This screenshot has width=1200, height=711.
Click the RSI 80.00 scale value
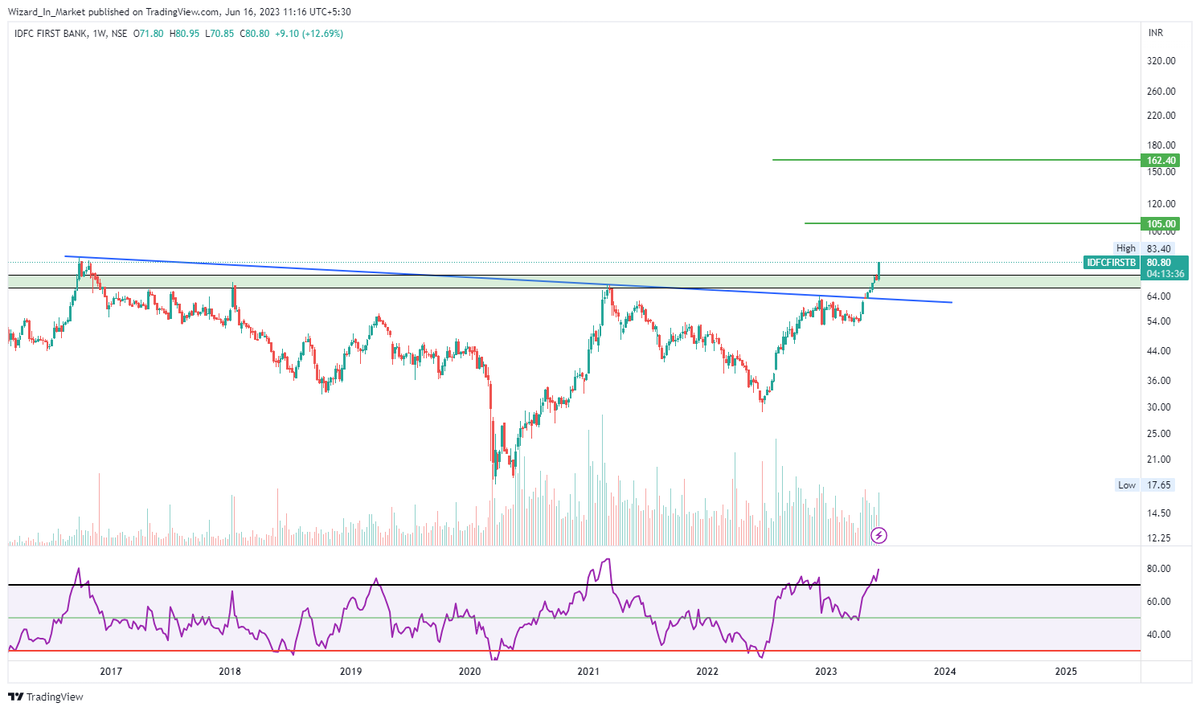(x=1160, y=568)
